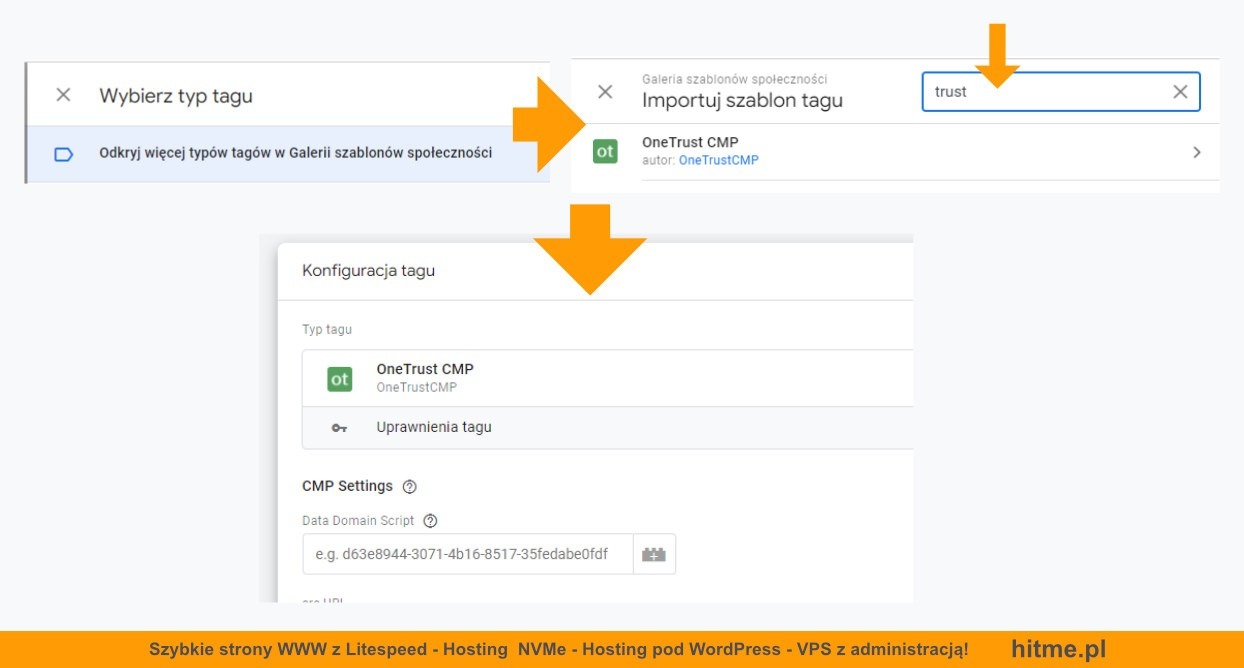Open help icon next to Data Domain Script

pos(431,521)
